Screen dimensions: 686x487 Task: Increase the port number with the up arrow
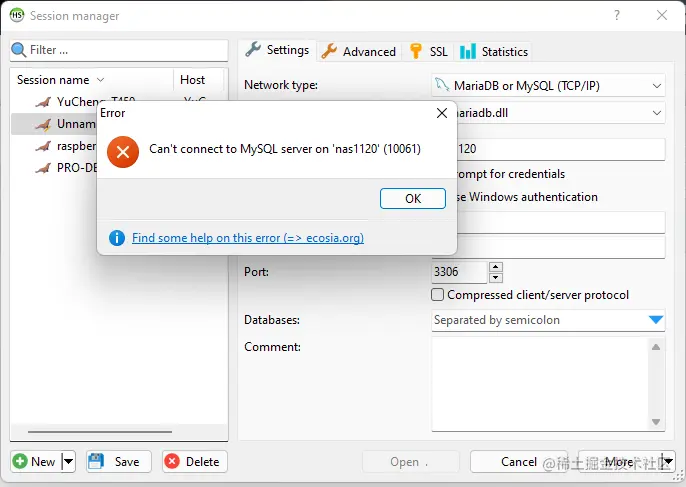pyautogui.click(x=495, y=267)
